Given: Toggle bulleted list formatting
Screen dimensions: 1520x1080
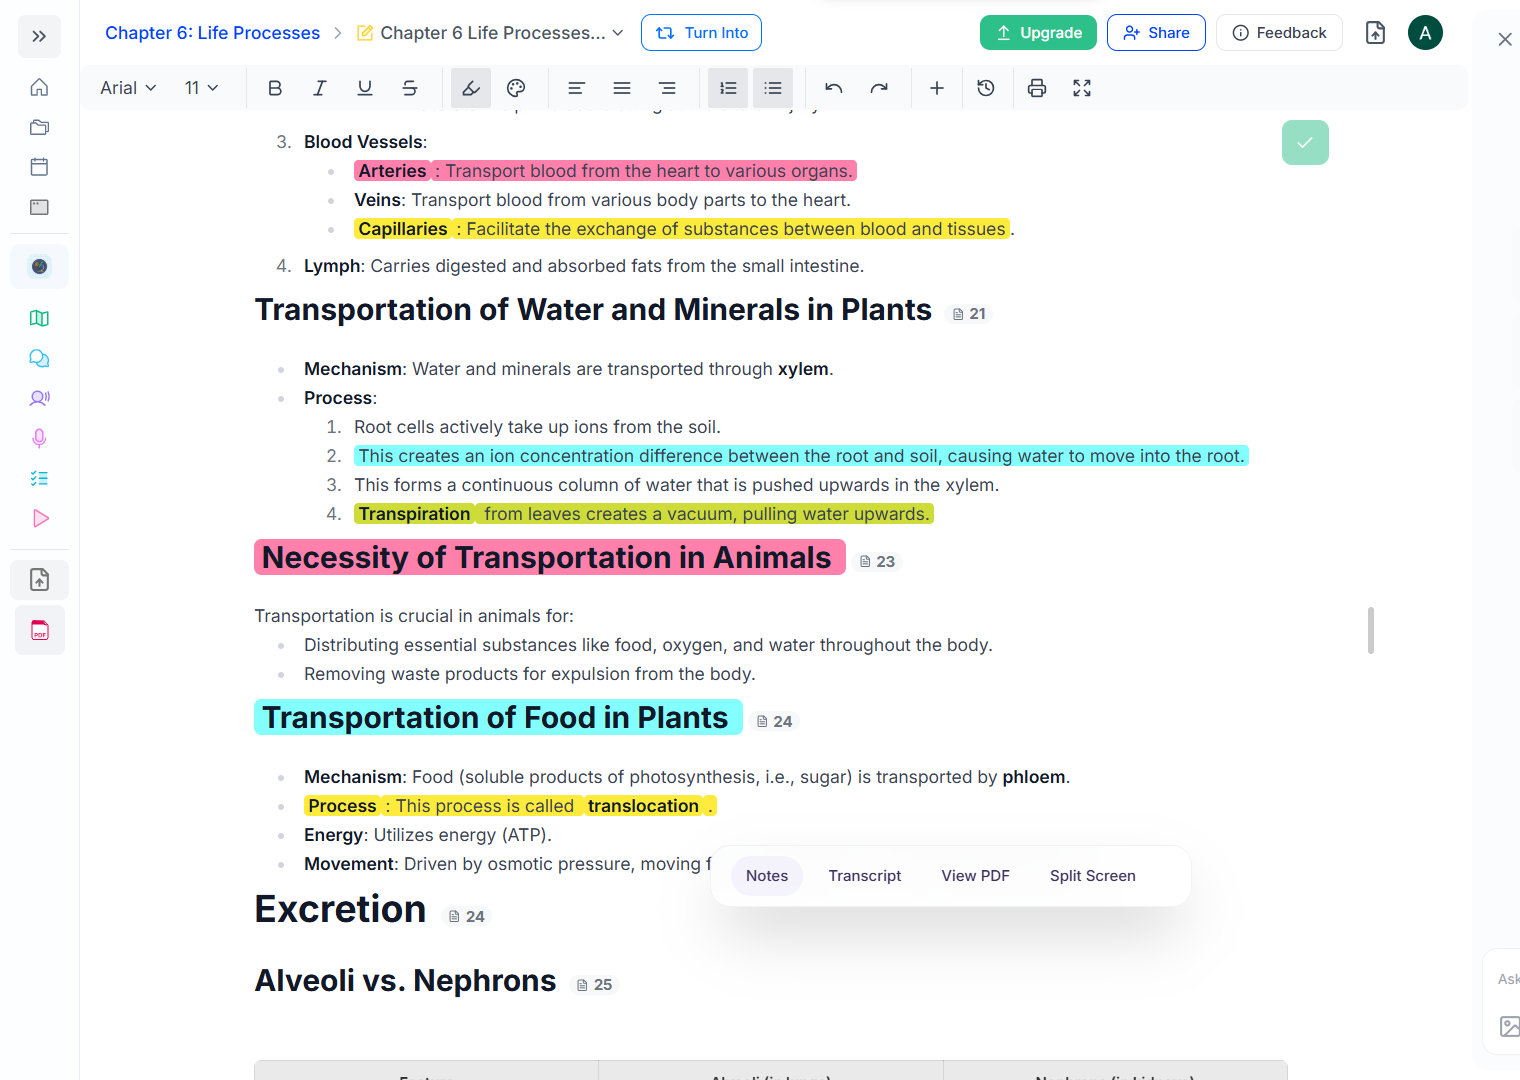Looking at the screenshot, I should (x=773, y=88).
